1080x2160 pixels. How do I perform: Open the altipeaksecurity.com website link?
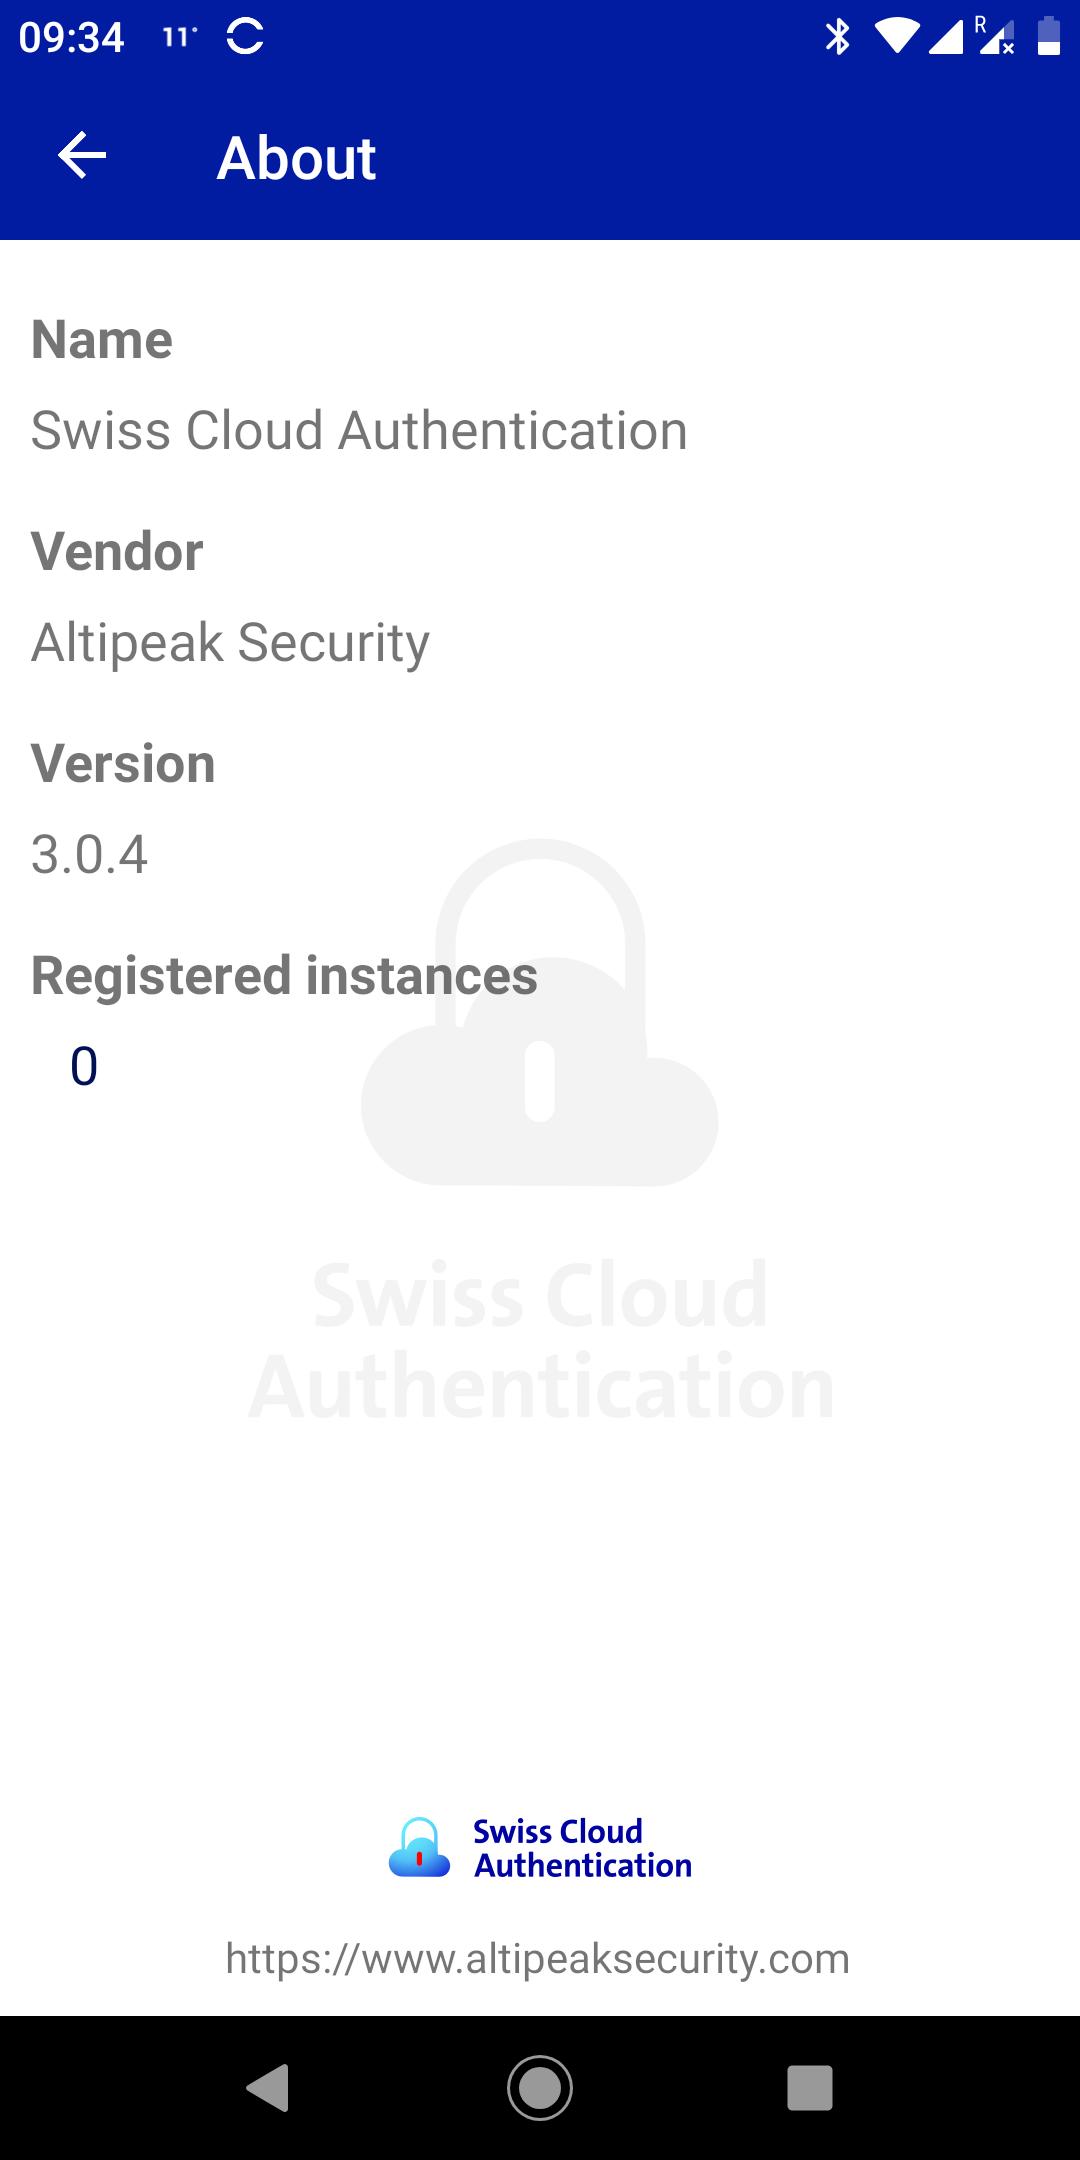[538, 1958]
